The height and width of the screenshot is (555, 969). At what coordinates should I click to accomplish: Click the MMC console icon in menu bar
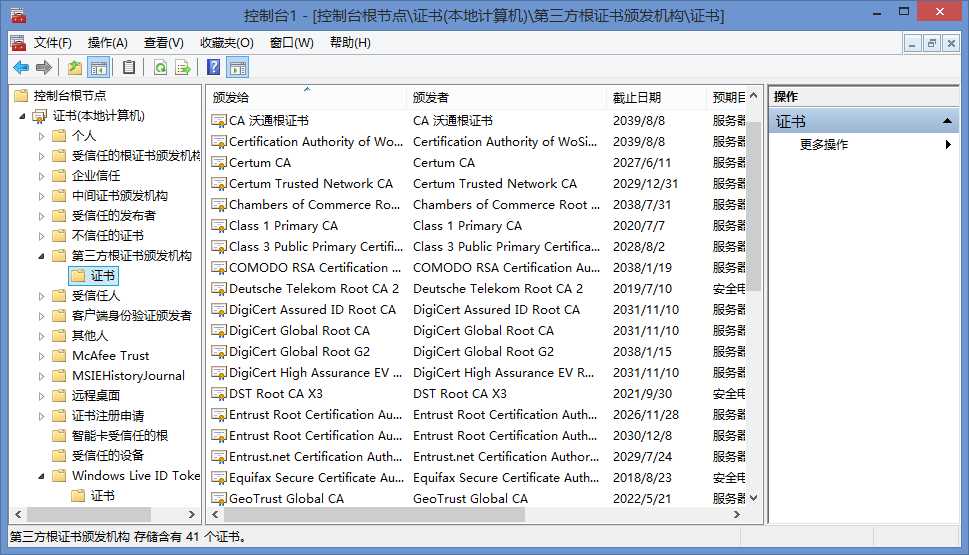18,43
